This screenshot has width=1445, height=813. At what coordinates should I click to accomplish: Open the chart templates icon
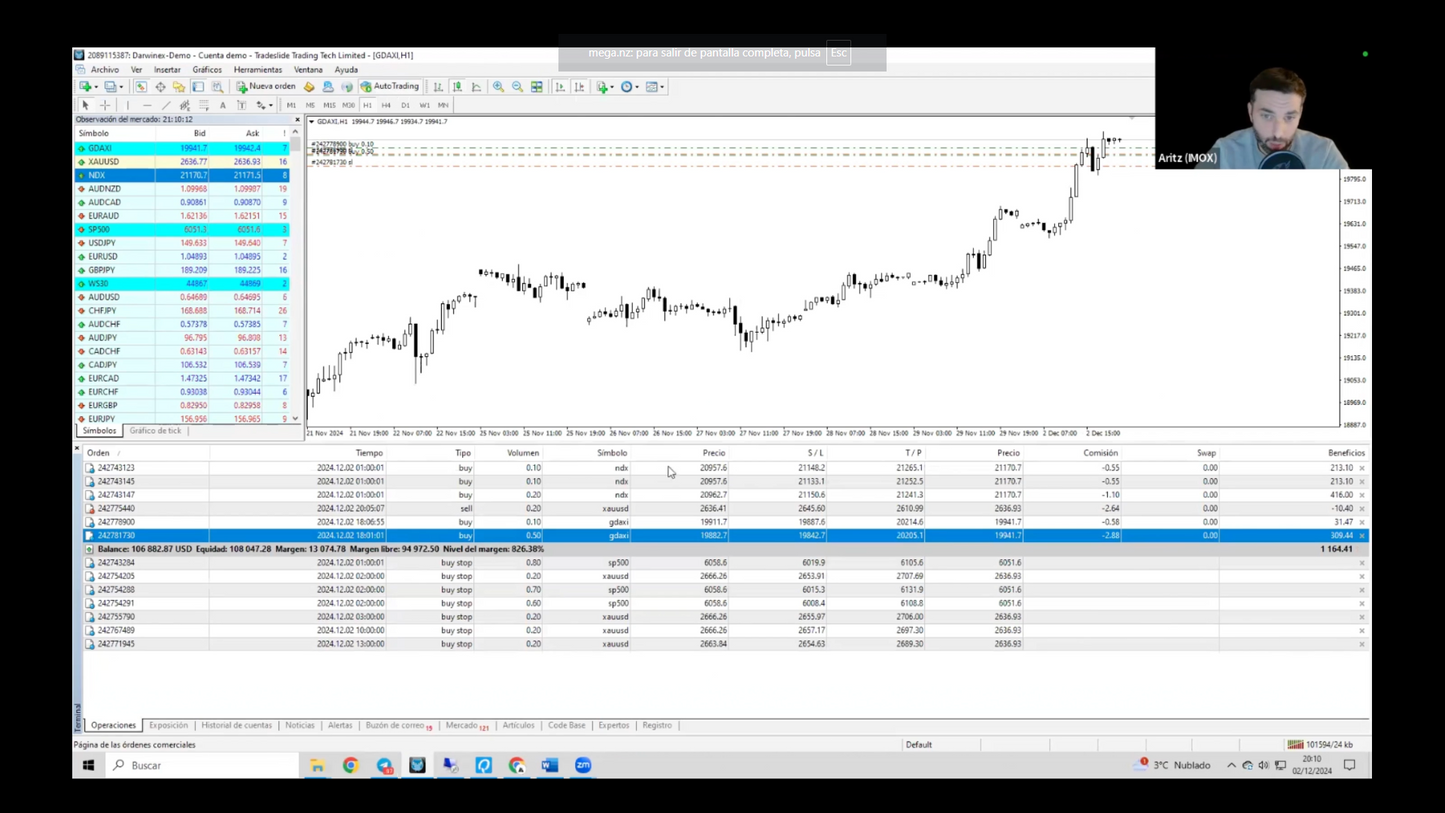(x=652, y=87)
